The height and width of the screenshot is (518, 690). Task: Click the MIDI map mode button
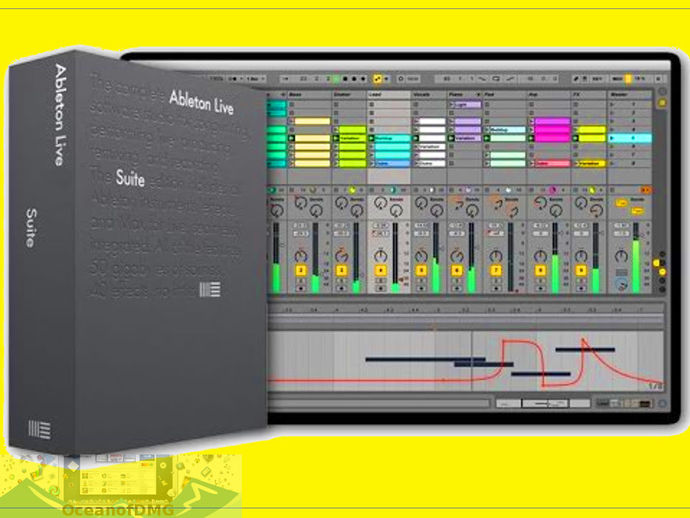coord(617,79)
